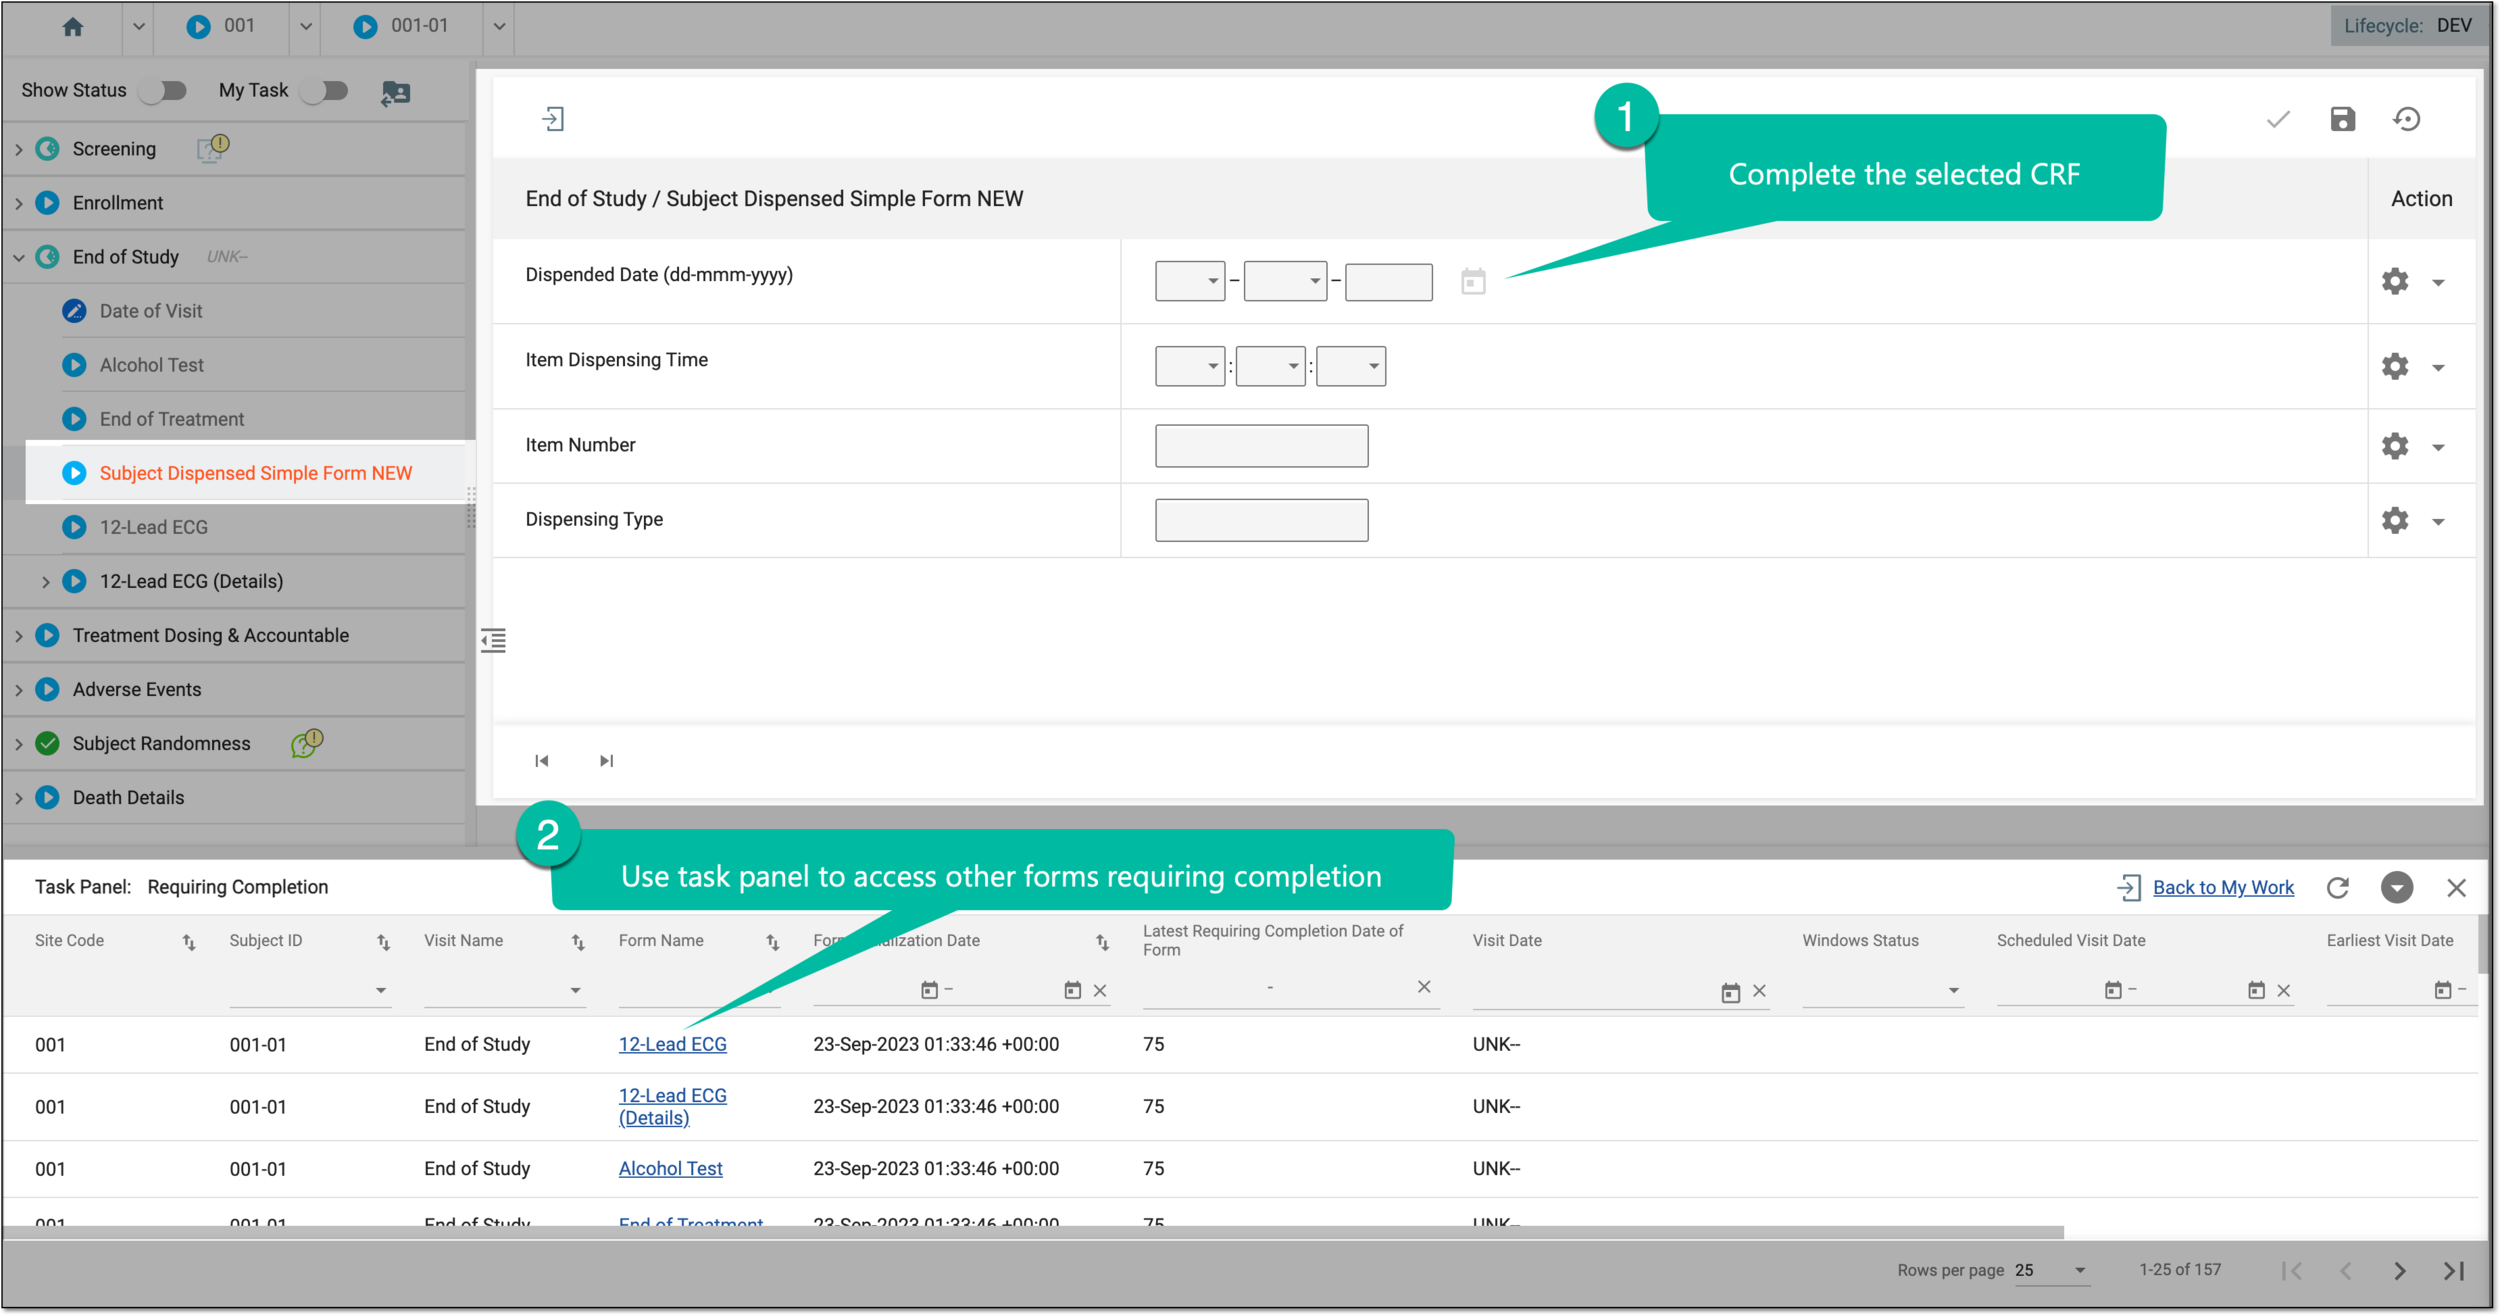Select hours dropdown for Item Dispensing Time
Viewport: 2500px width, 1315px height.
tap(1190, 366)
